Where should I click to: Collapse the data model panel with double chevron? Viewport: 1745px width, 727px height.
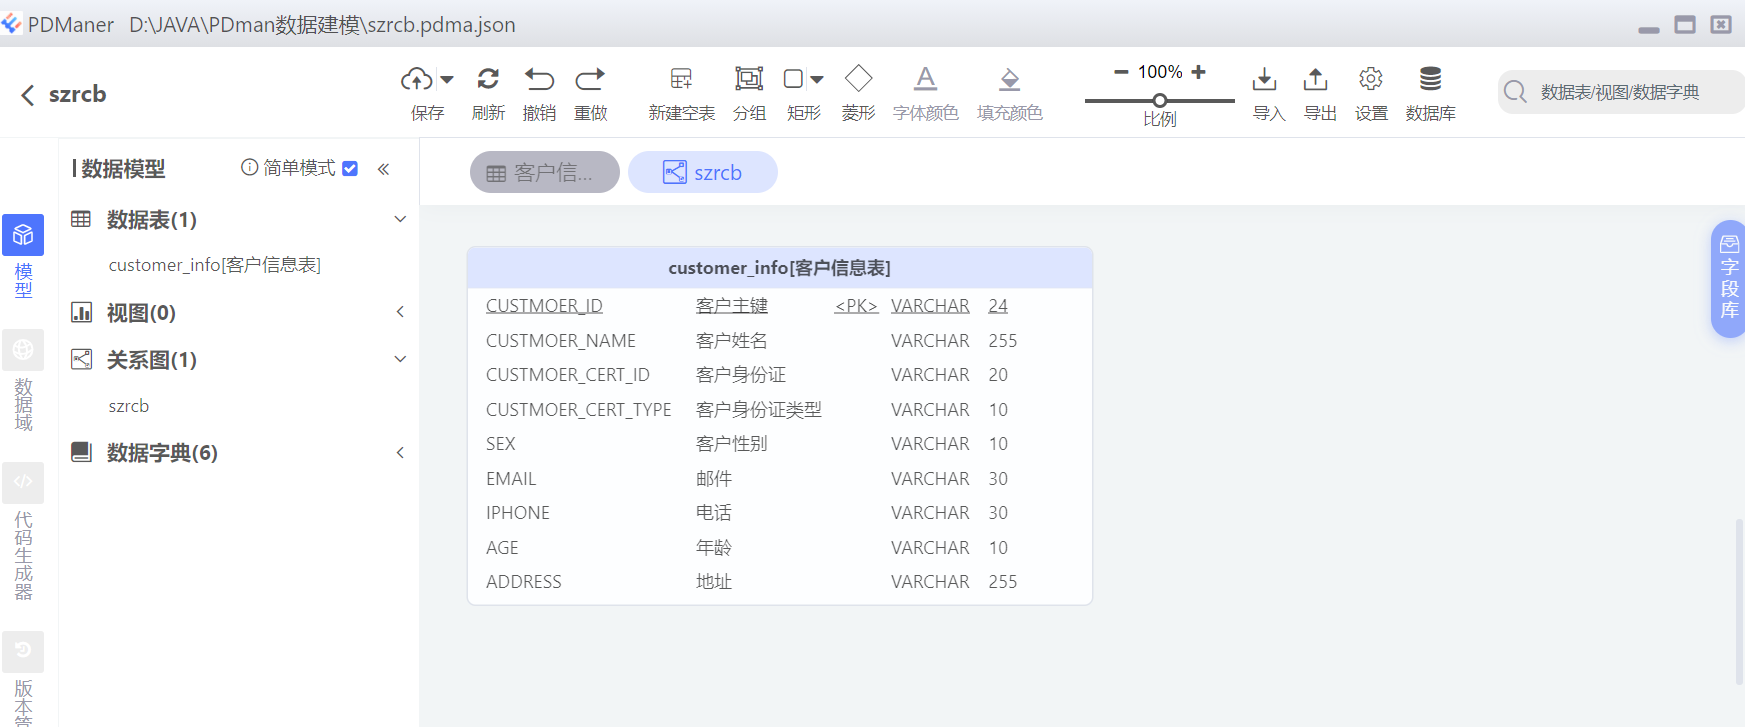383,169
